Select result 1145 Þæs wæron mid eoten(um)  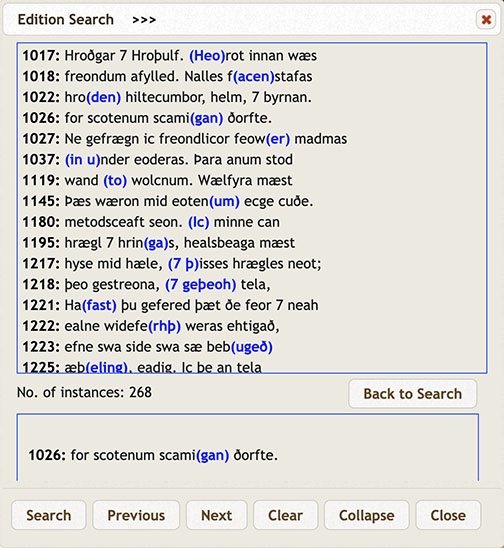click(167, 201)
